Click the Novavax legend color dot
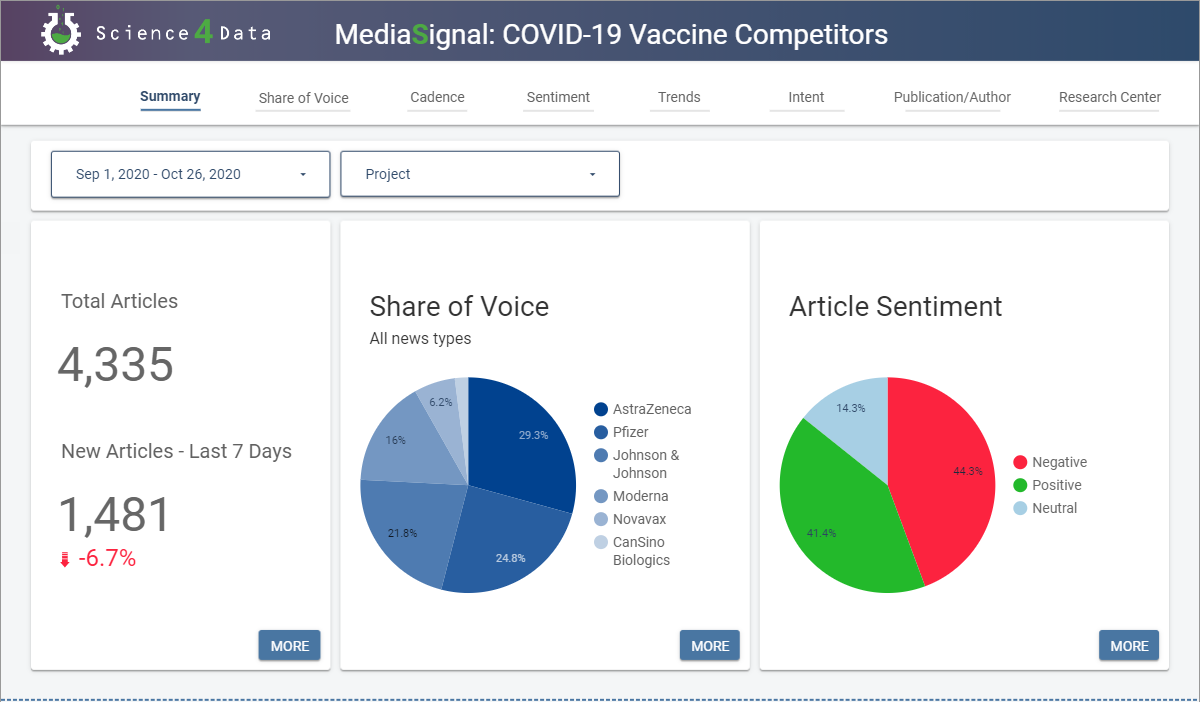1200x702 pixels. click(601, 519)
